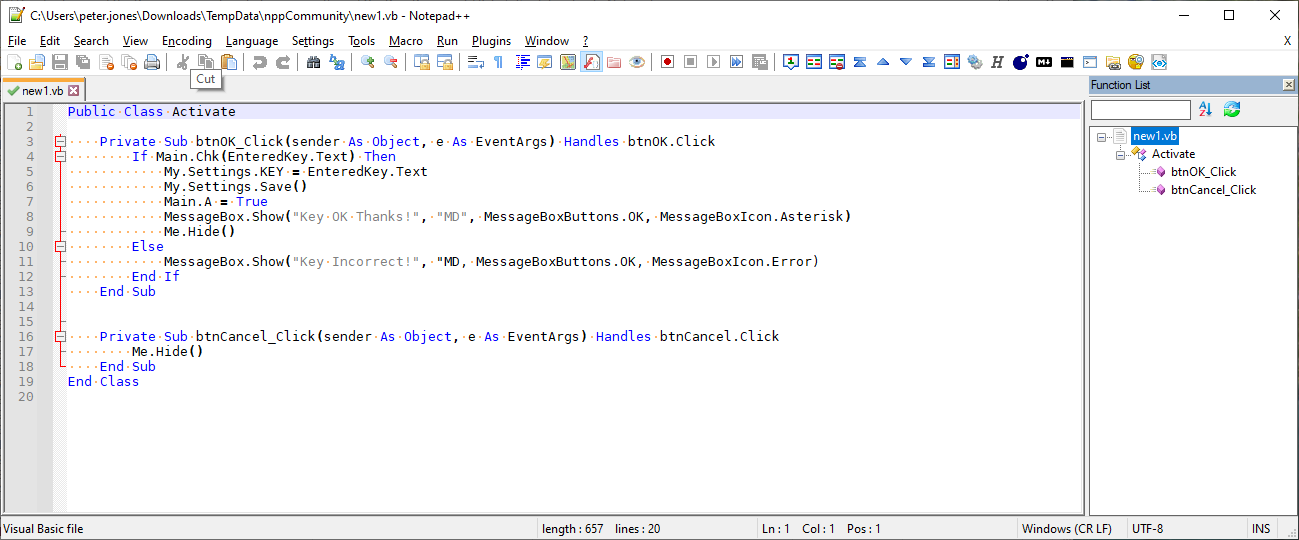Click the Save All toolbar icon

[x=83, y=62]
